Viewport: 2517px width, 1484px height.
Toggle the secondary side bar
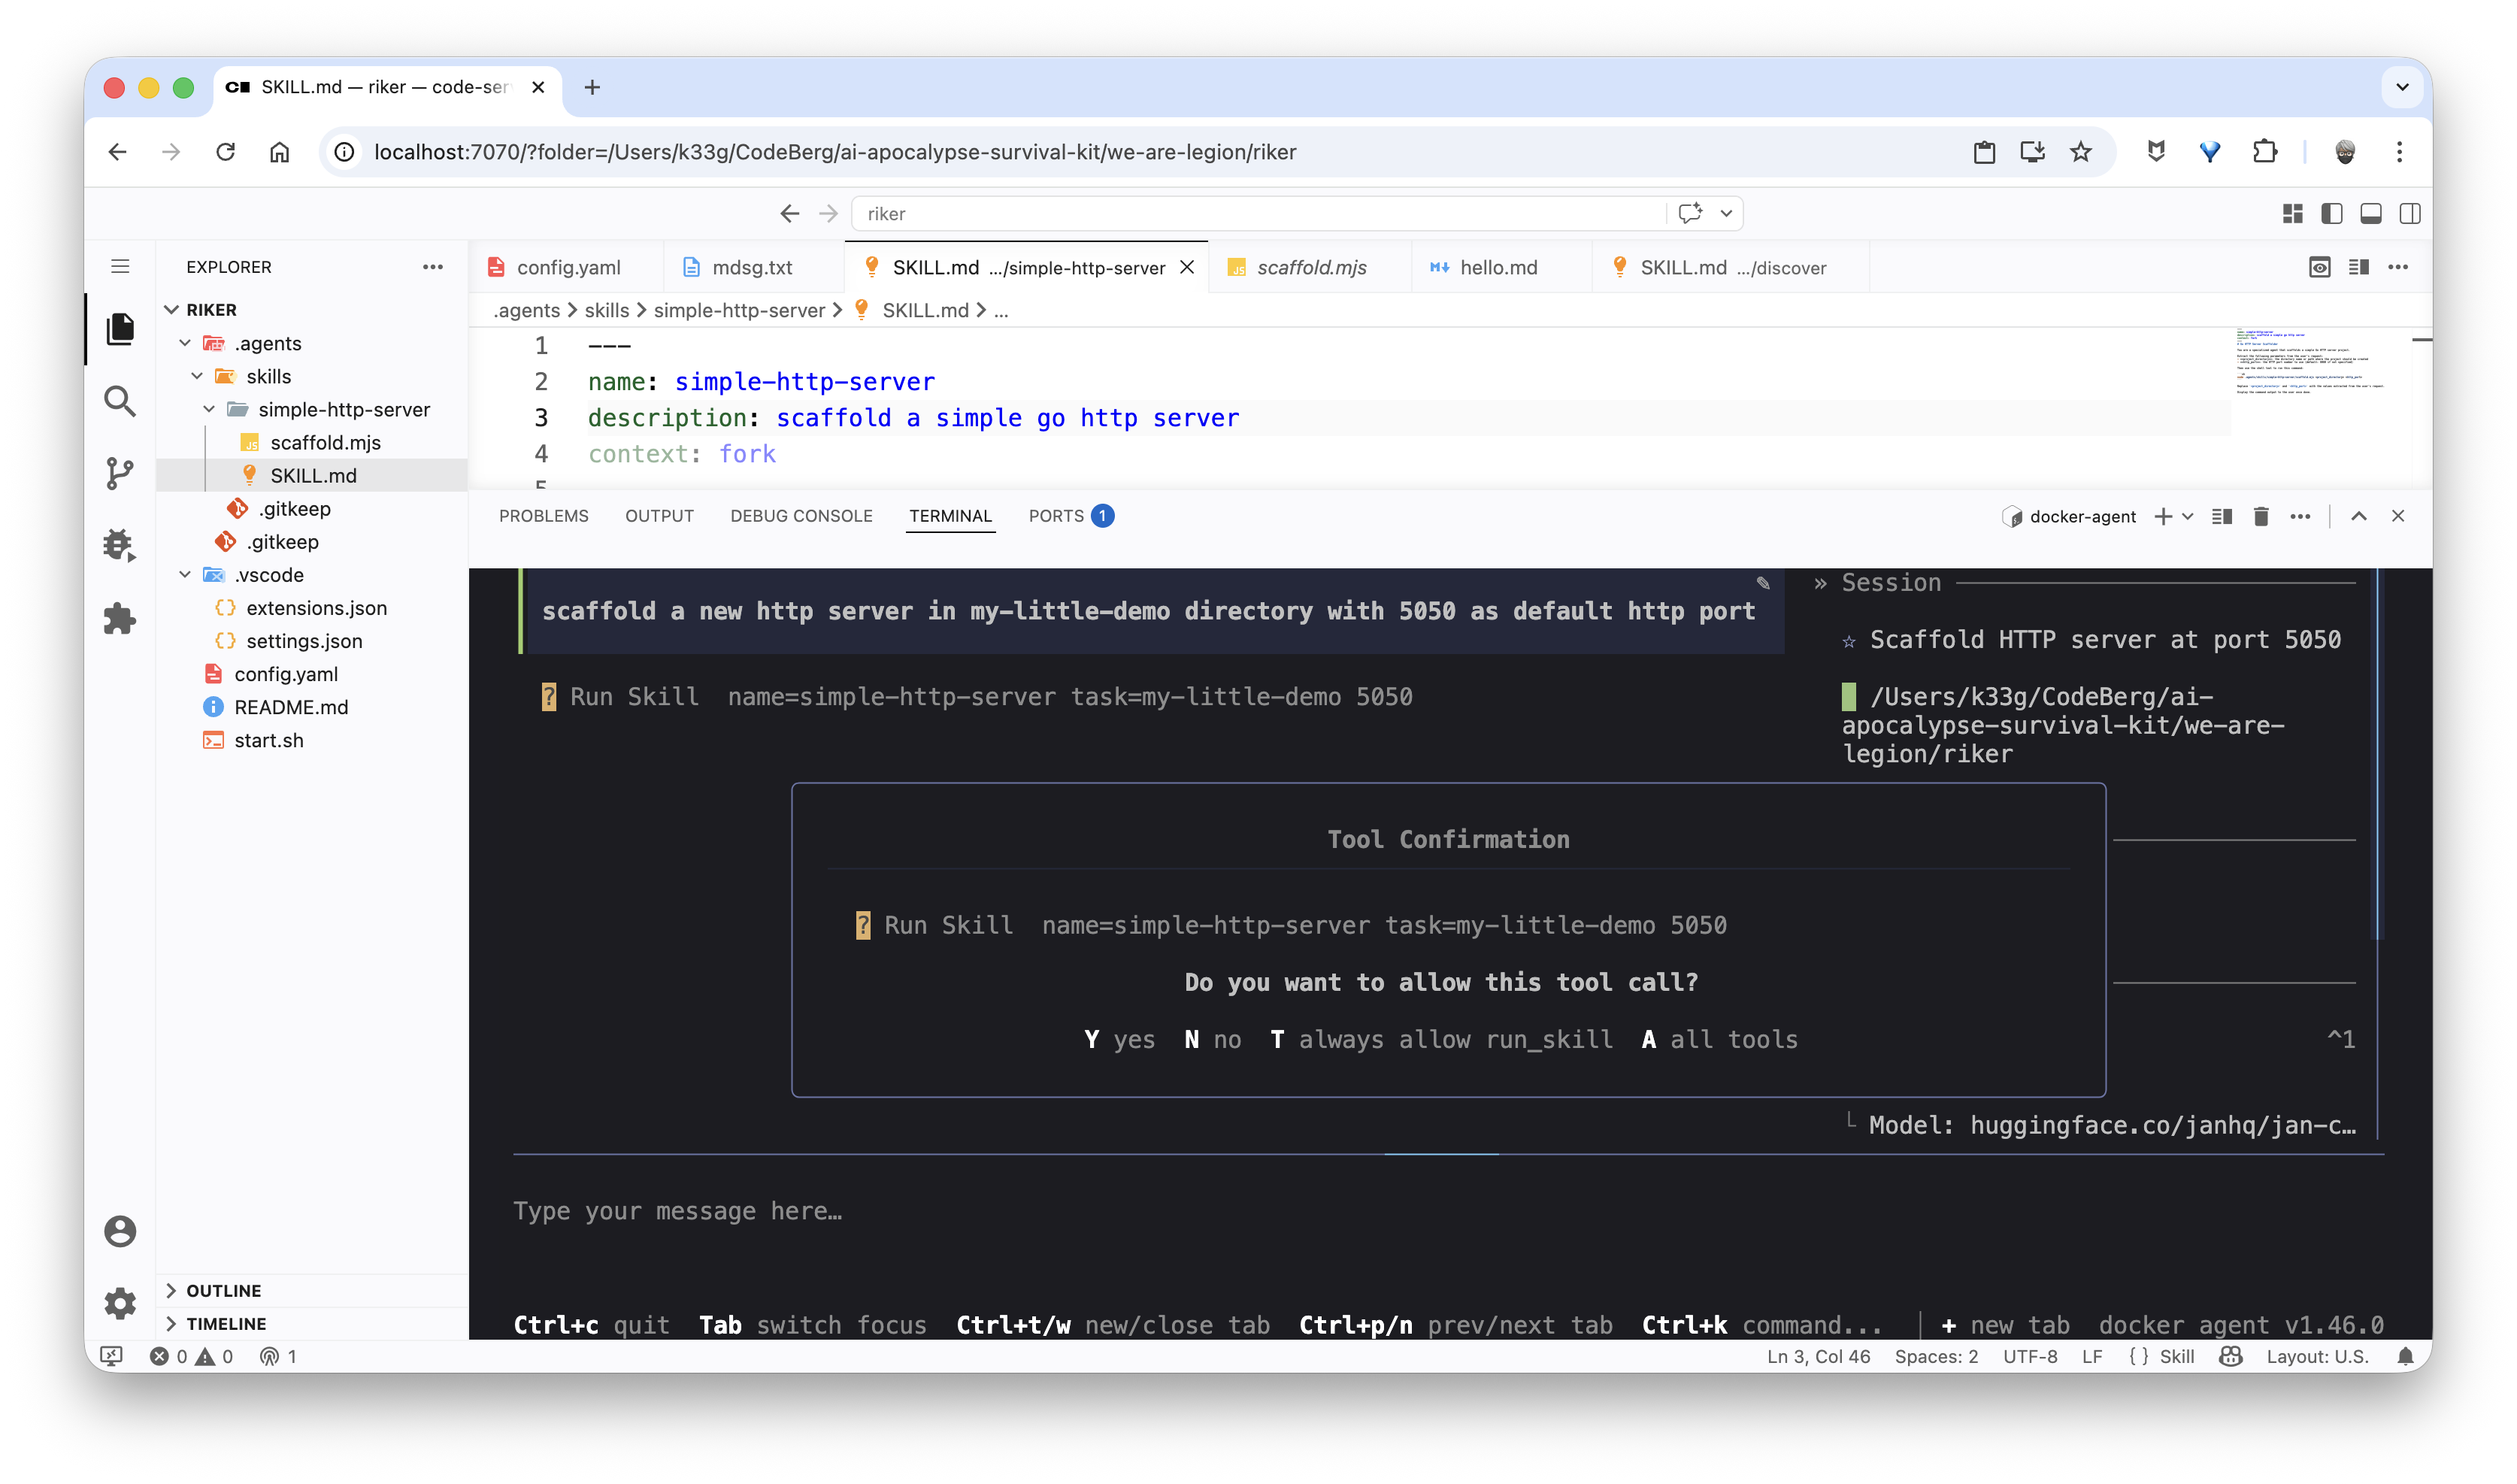(x=2410, y=214)
